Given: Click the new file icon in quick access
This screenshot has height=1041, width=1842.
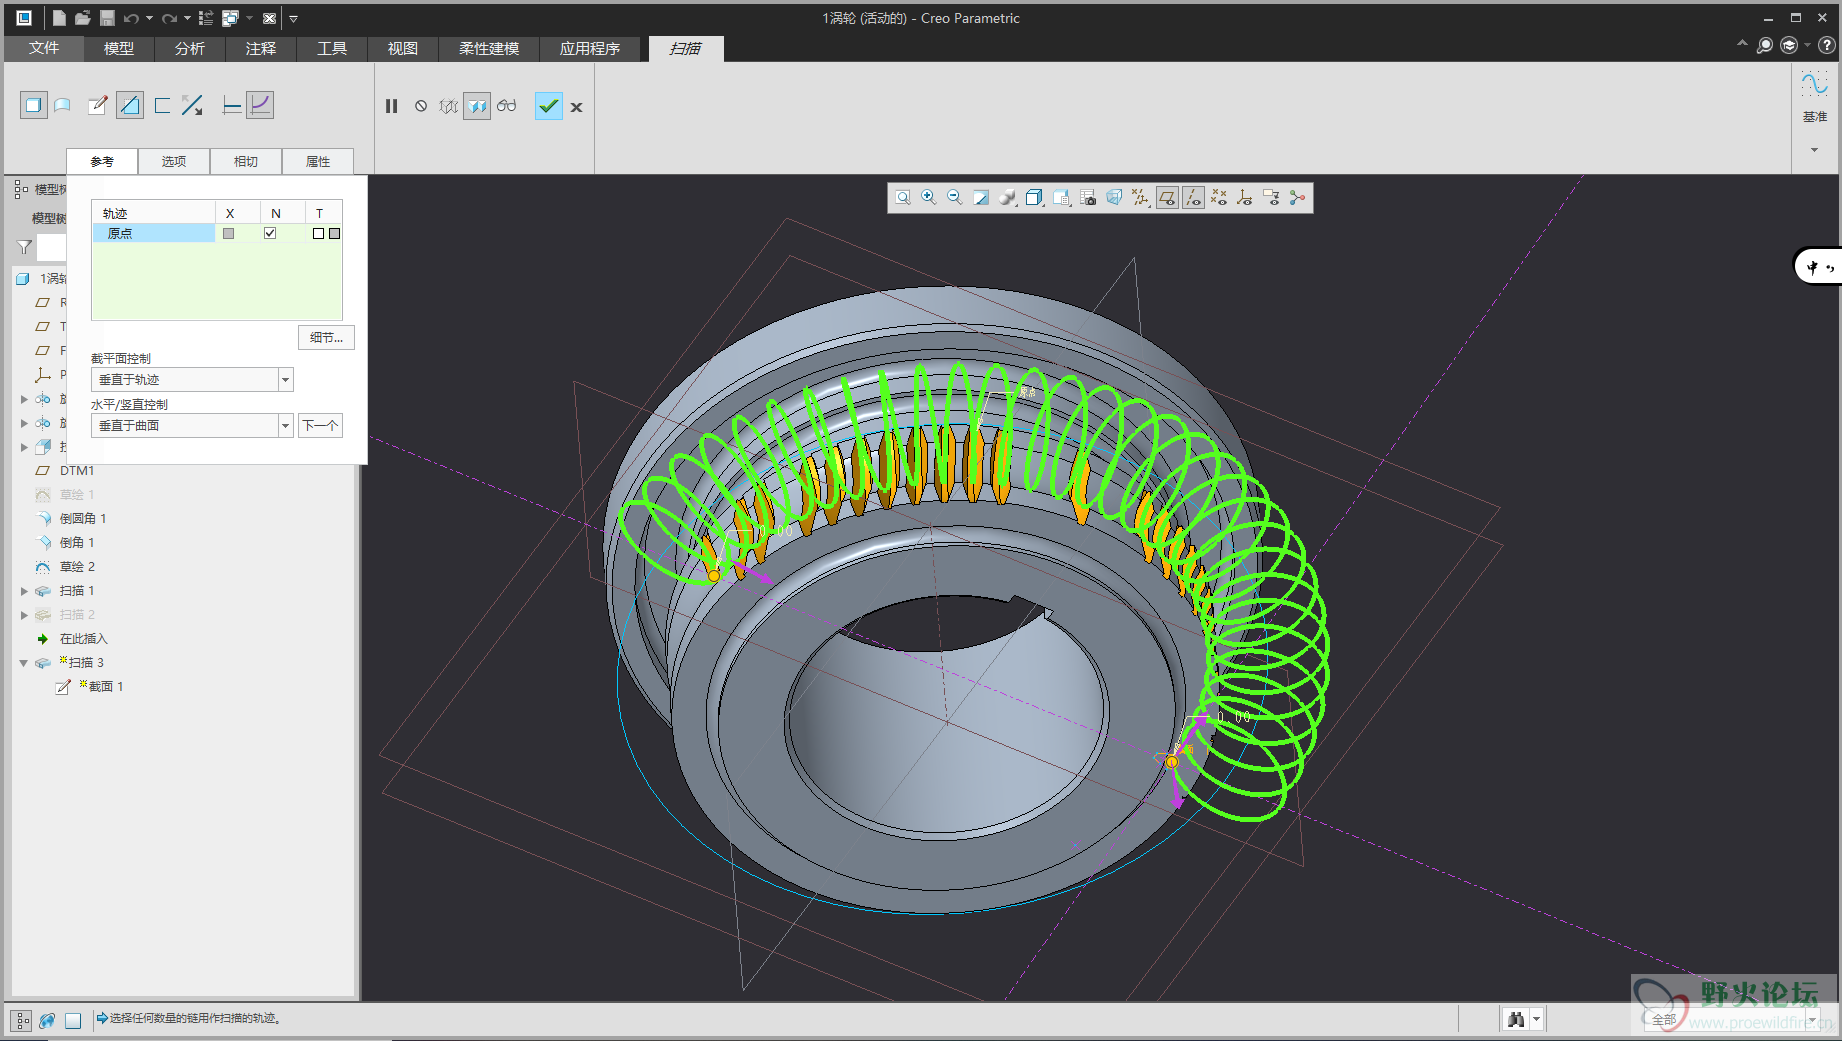Looking at the screenshot, I should point(59,18).
